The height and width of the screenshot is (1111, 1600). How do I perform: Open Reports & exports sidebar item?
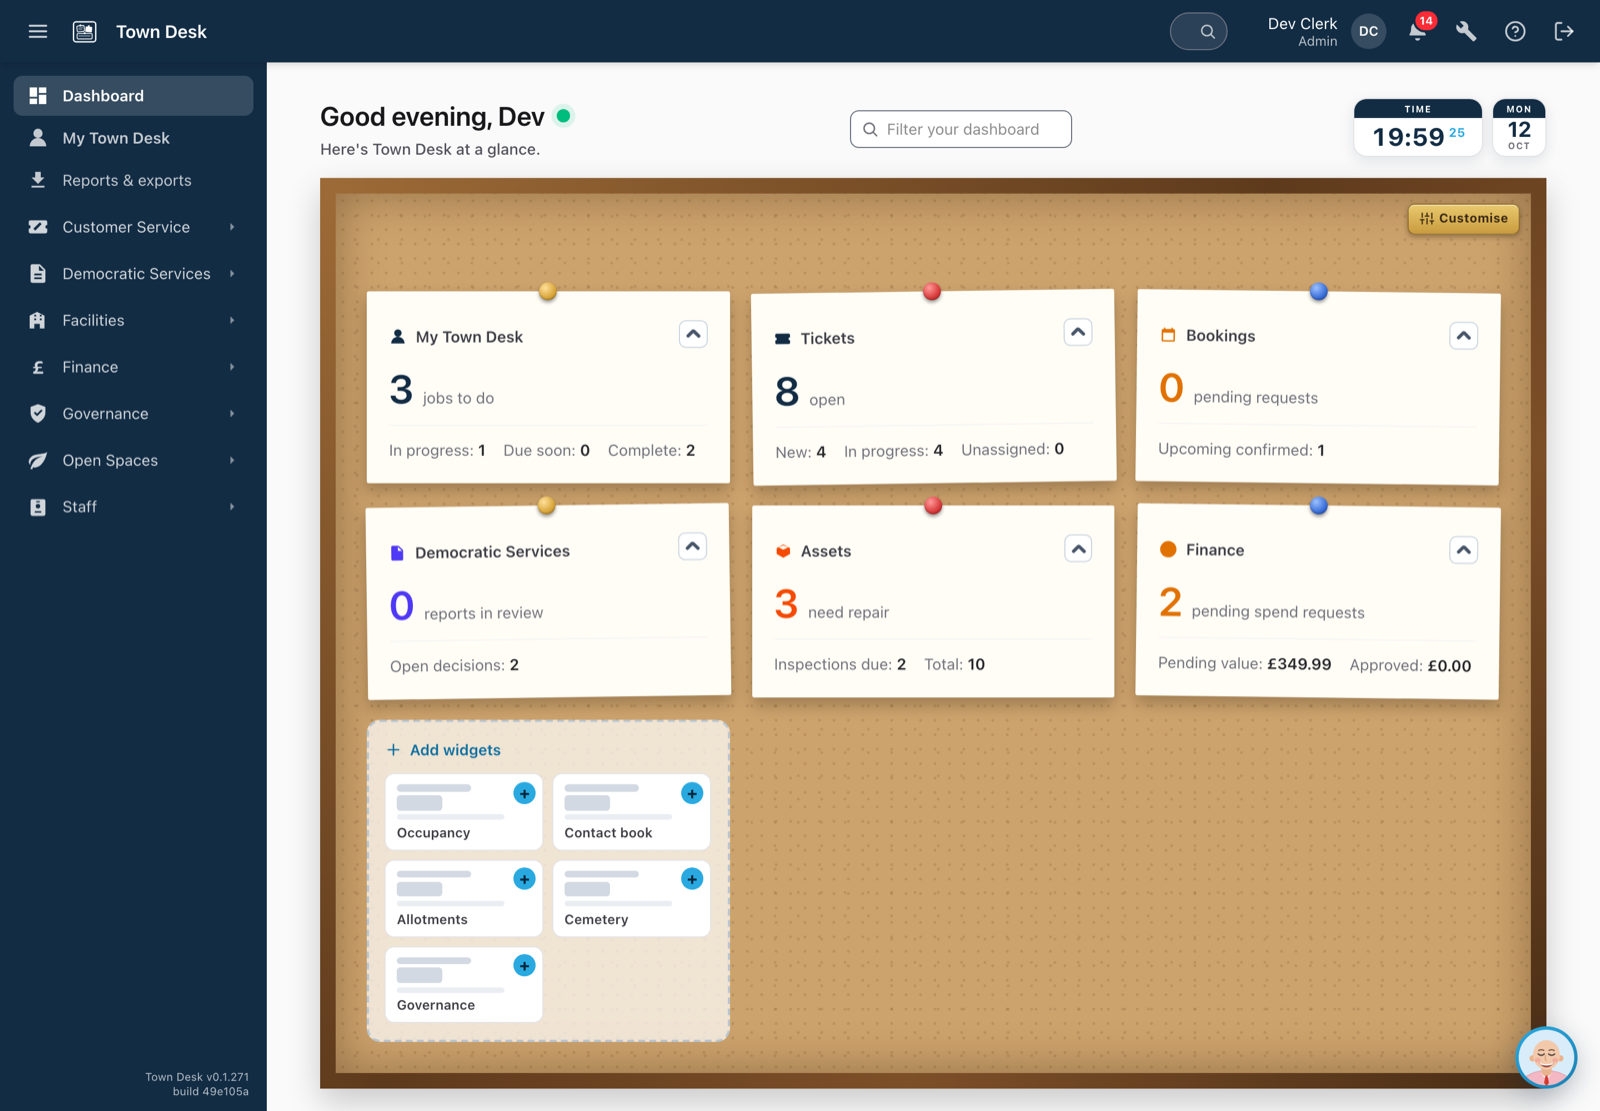coord(133,180)
